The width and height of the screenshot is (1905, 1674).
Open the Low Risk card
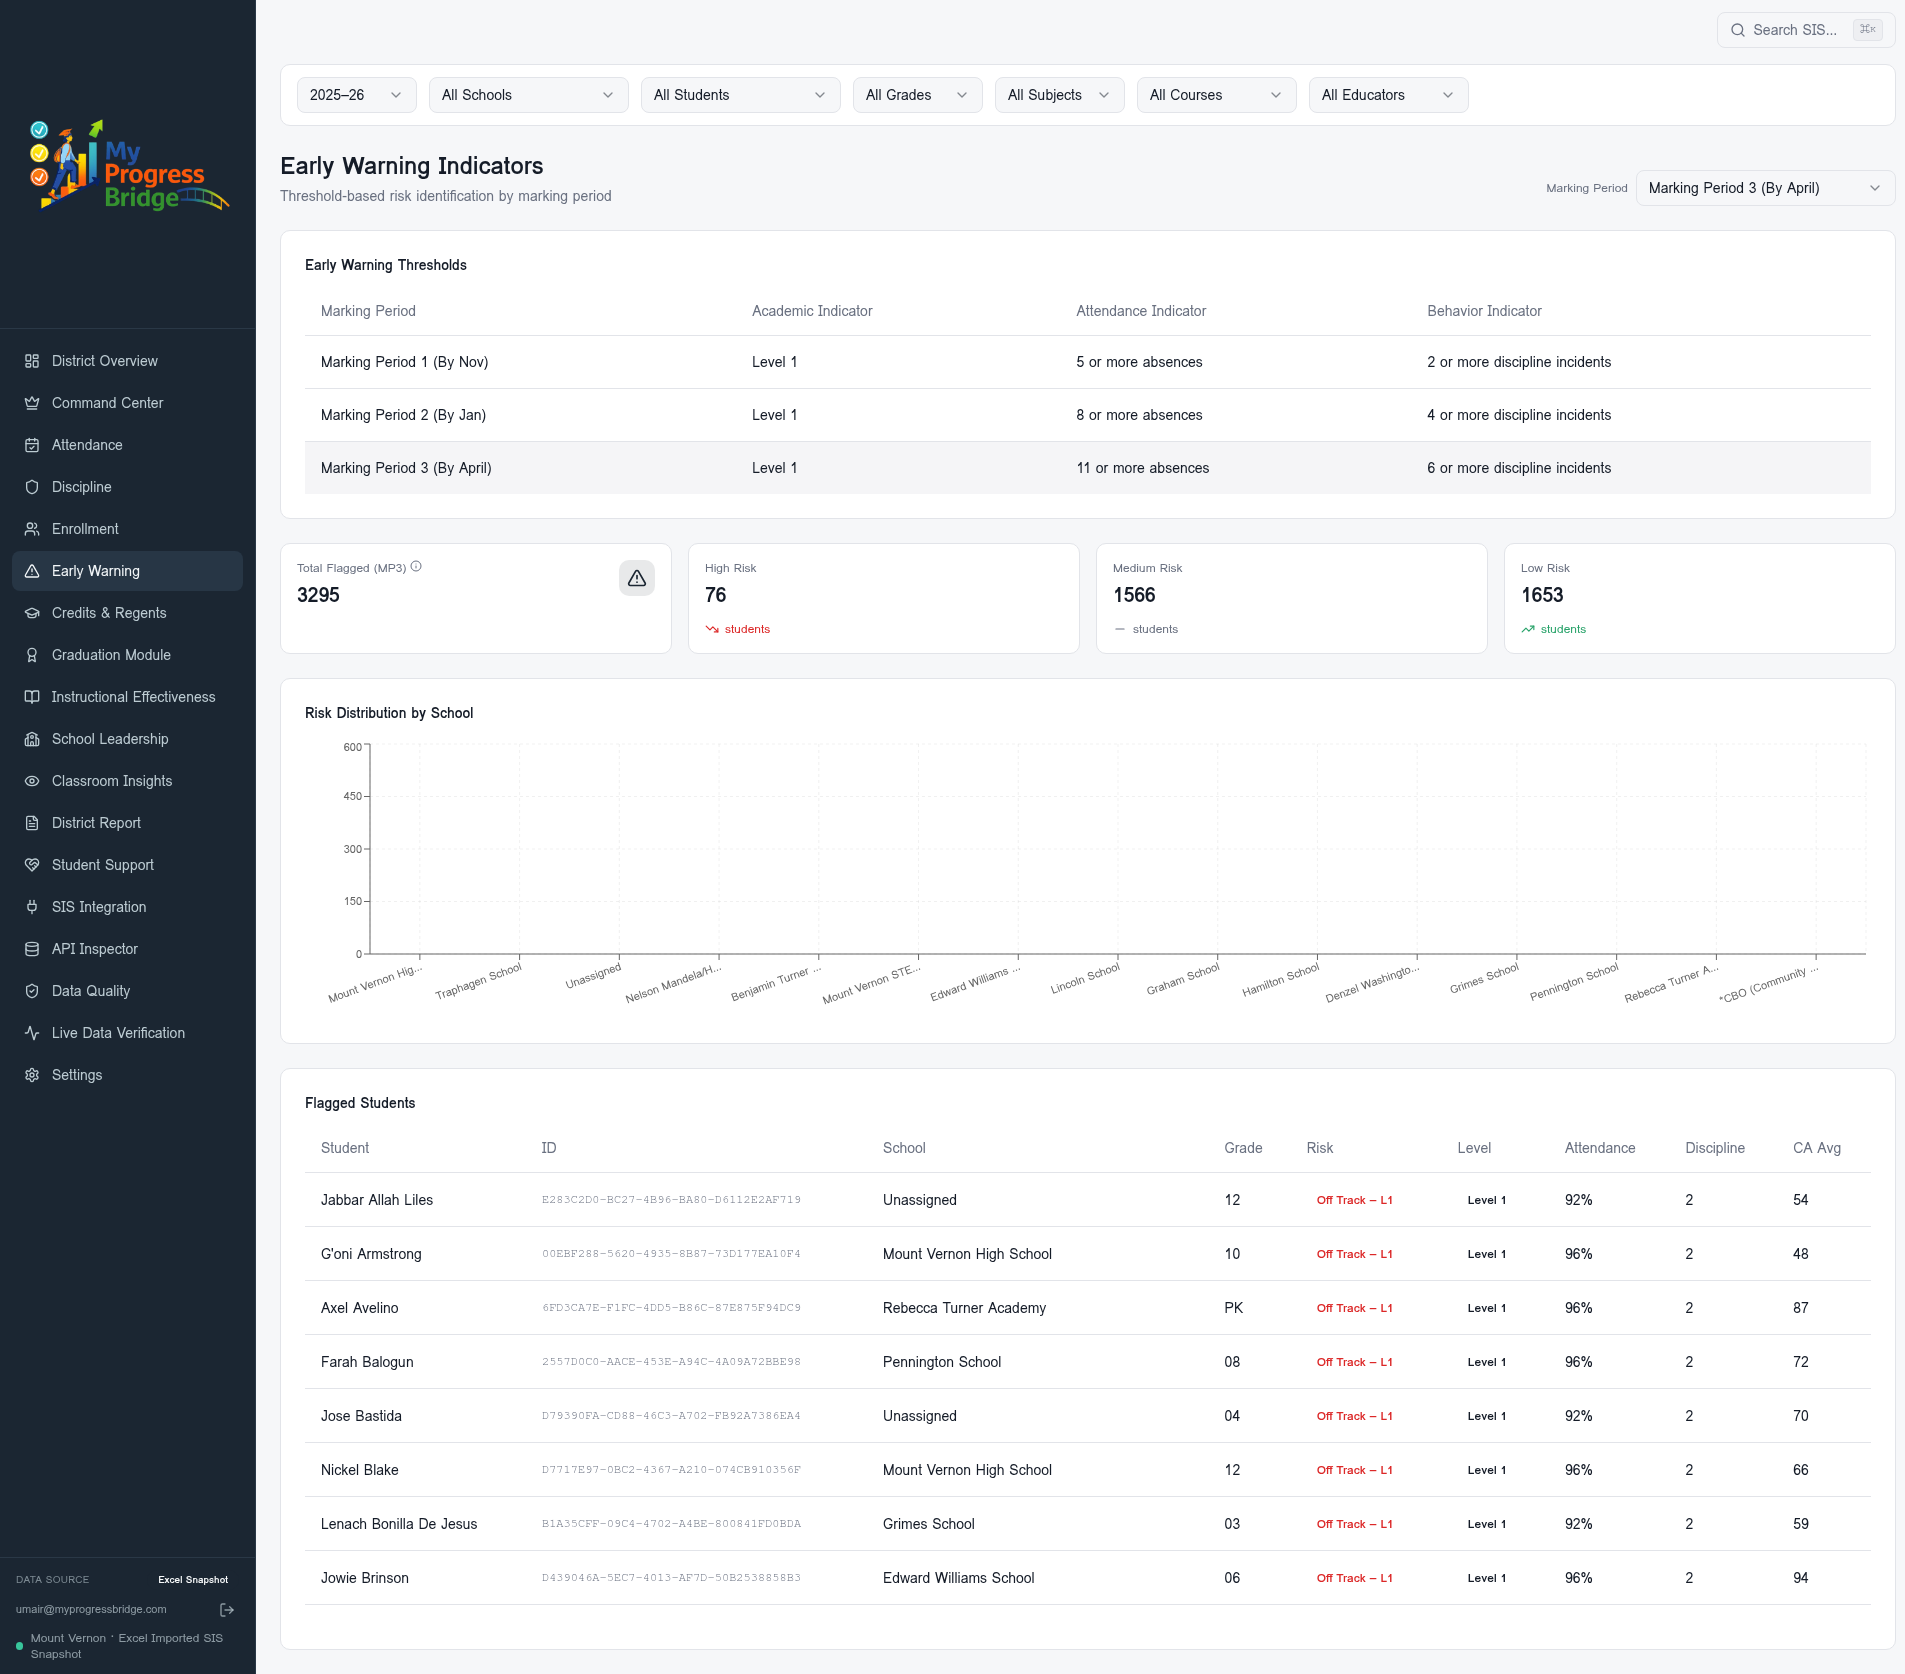[1700, 598]
